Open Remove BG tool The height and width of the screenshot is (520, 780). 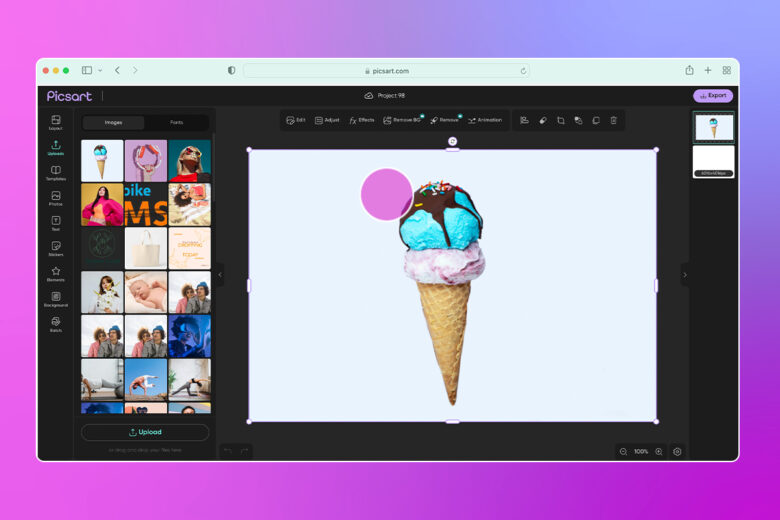(402, 120)
